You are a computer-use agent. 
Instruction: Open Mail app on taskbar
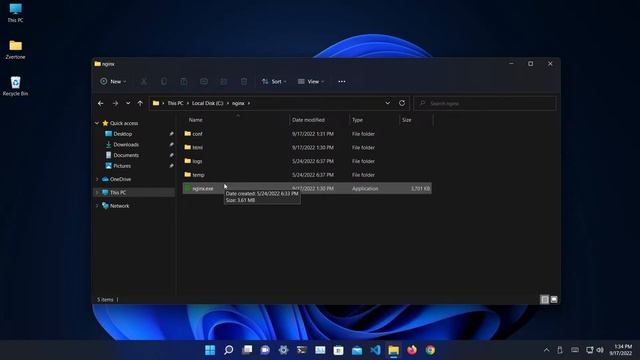click(357, 350)
